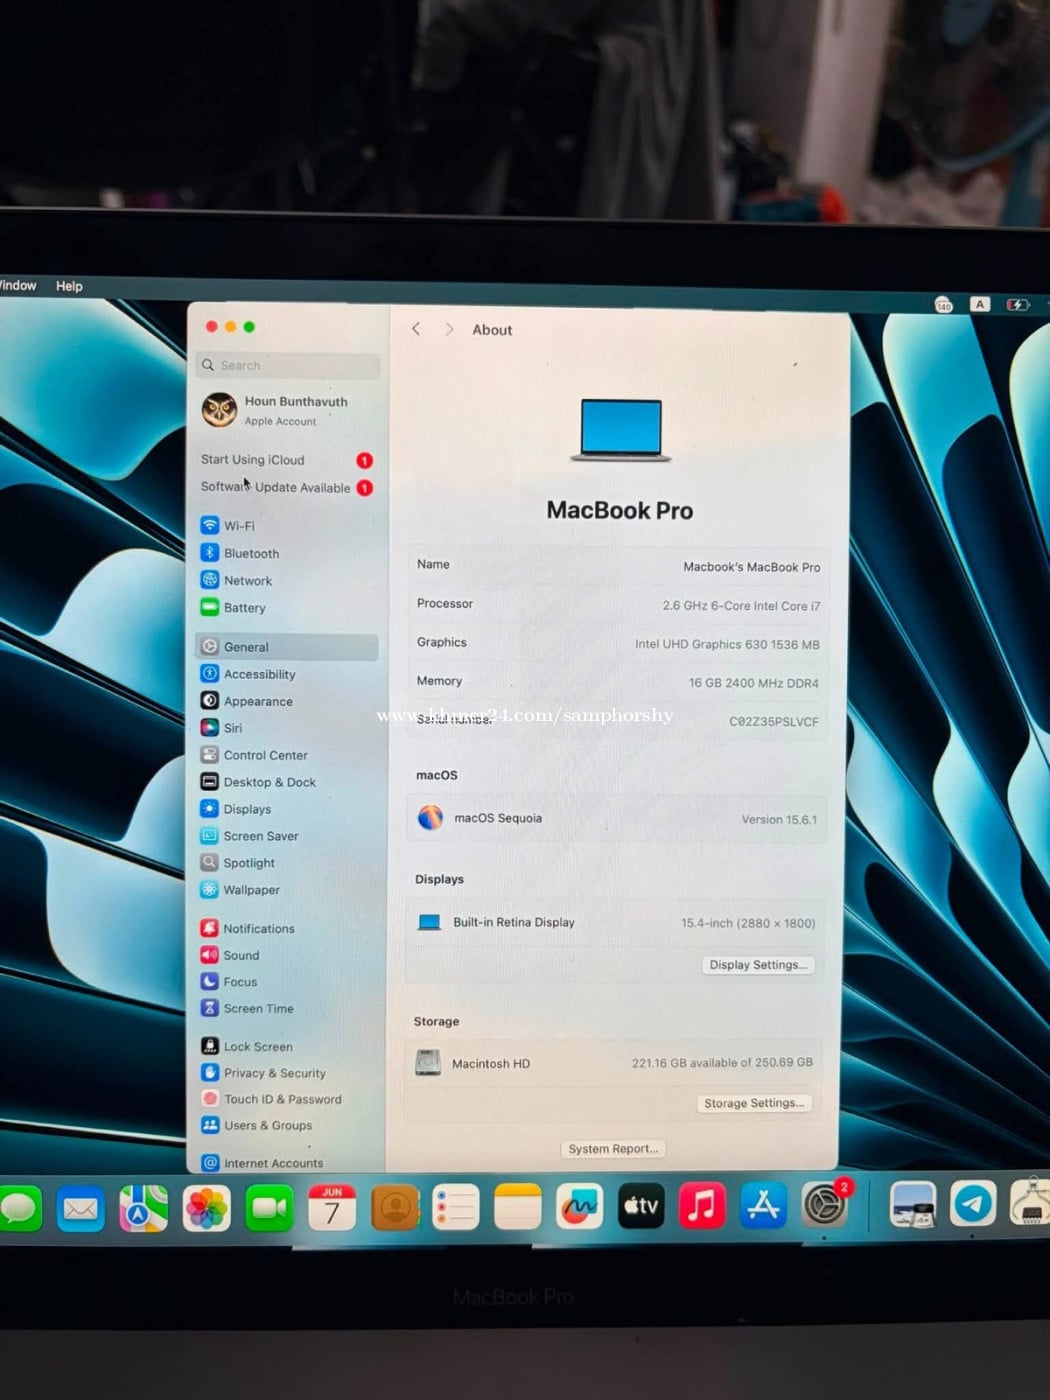1050x1400 pixels.
Task: Open Reminders from the Dock
Action: coord(456,1209)
